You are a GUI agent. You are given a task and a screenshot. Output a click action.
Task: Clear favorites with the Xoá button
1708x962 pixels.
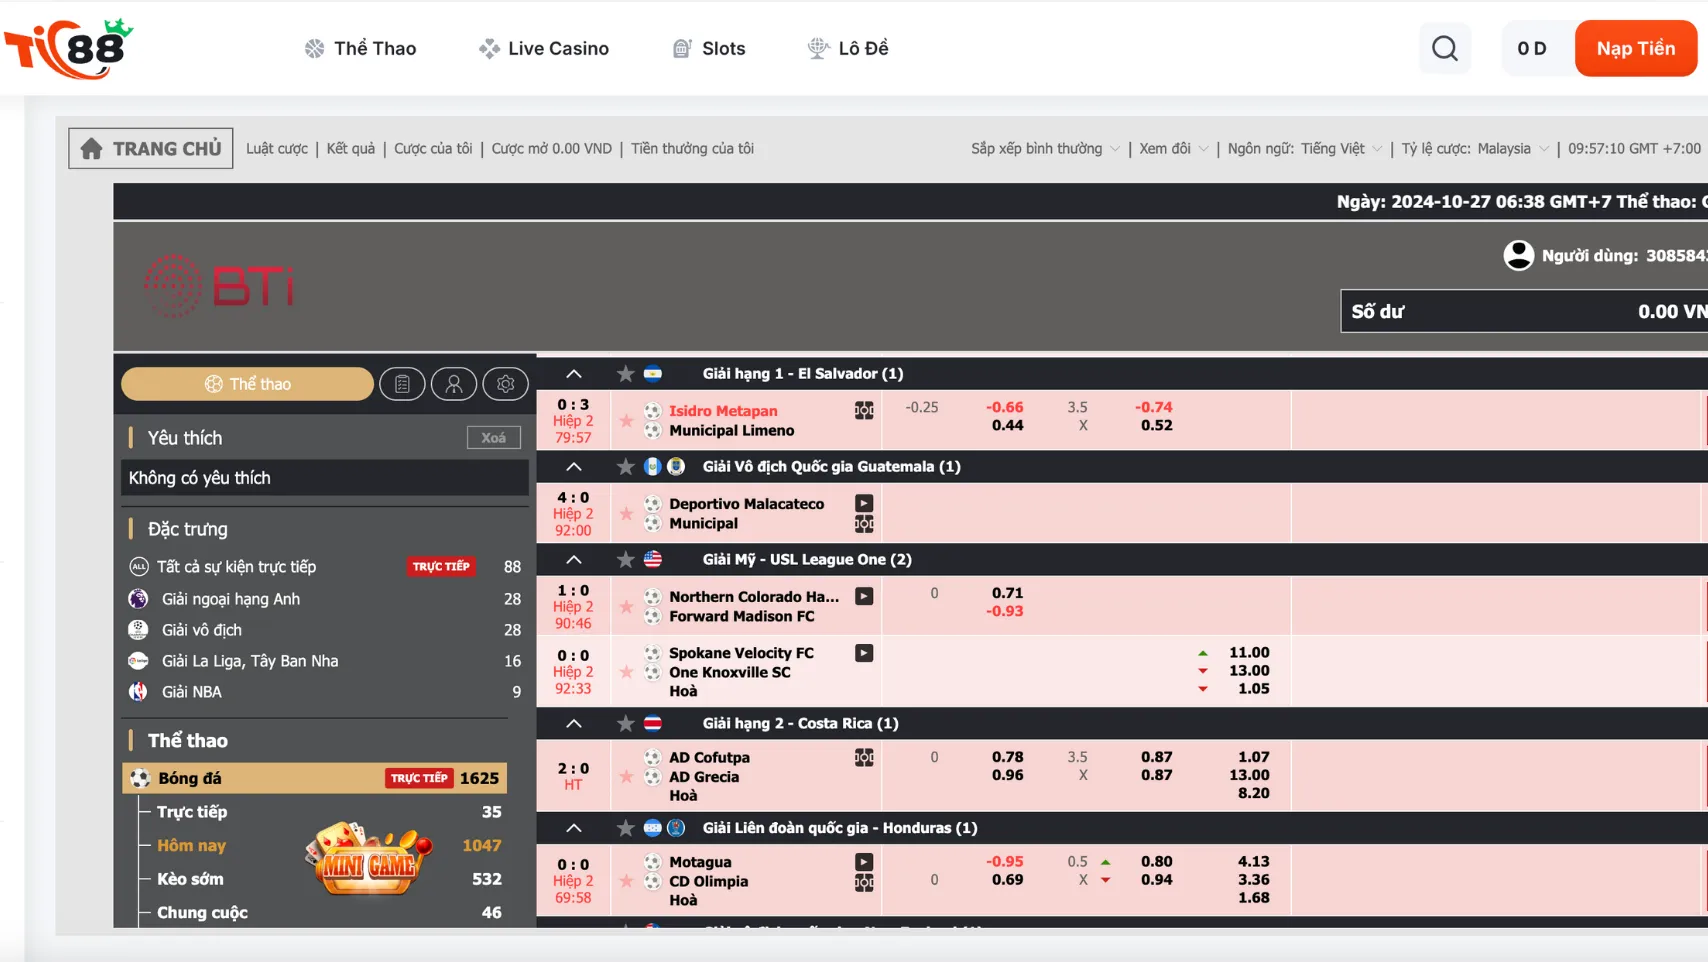pyautogui.click(x=494, y=438)
